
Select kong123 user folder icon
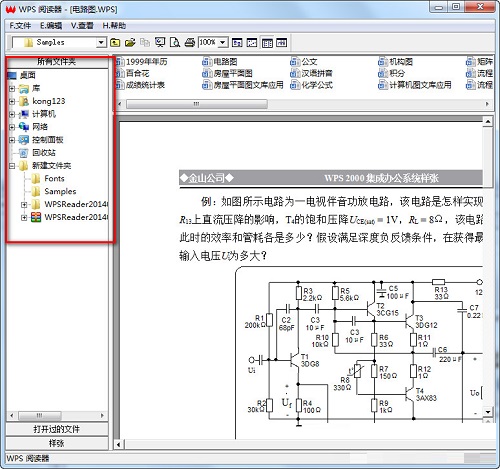pos(24,101)
